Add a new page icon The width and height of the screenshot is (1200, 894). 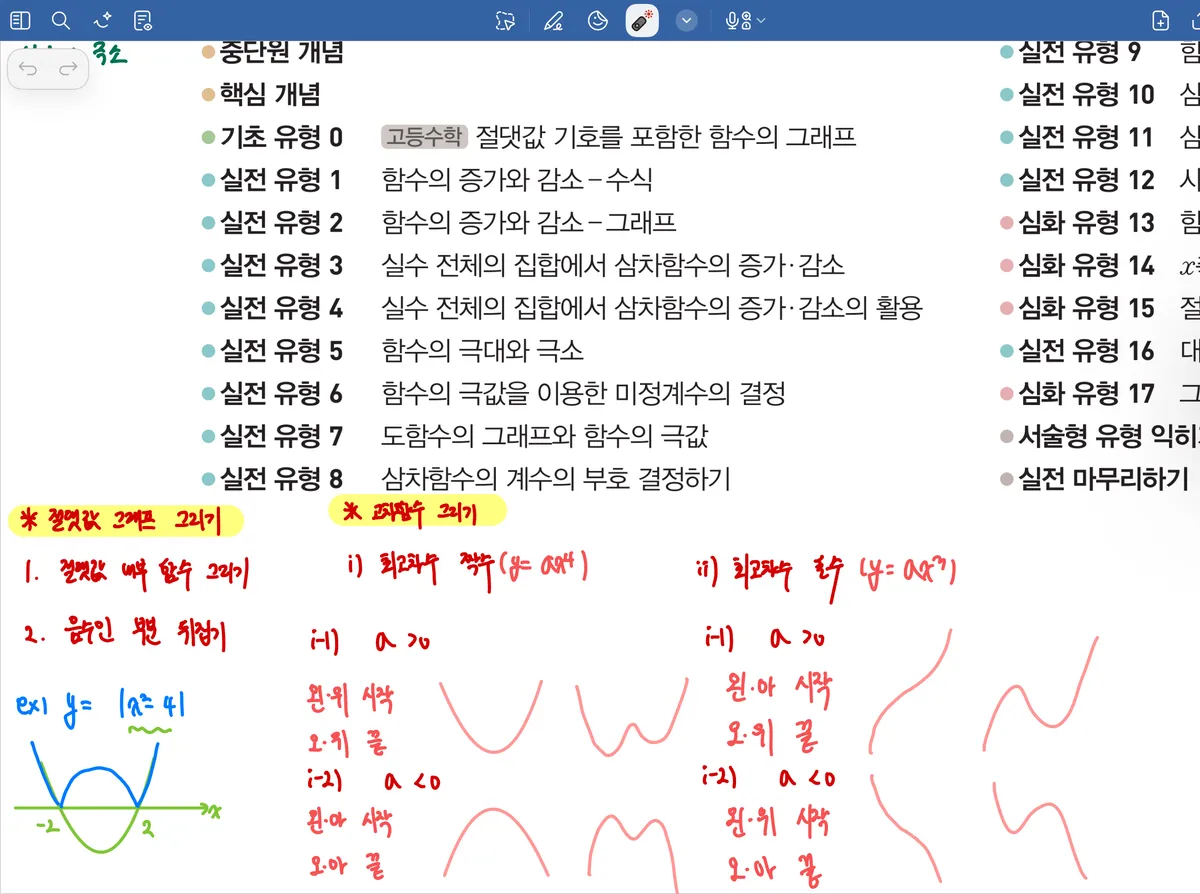coord(1160,20)
